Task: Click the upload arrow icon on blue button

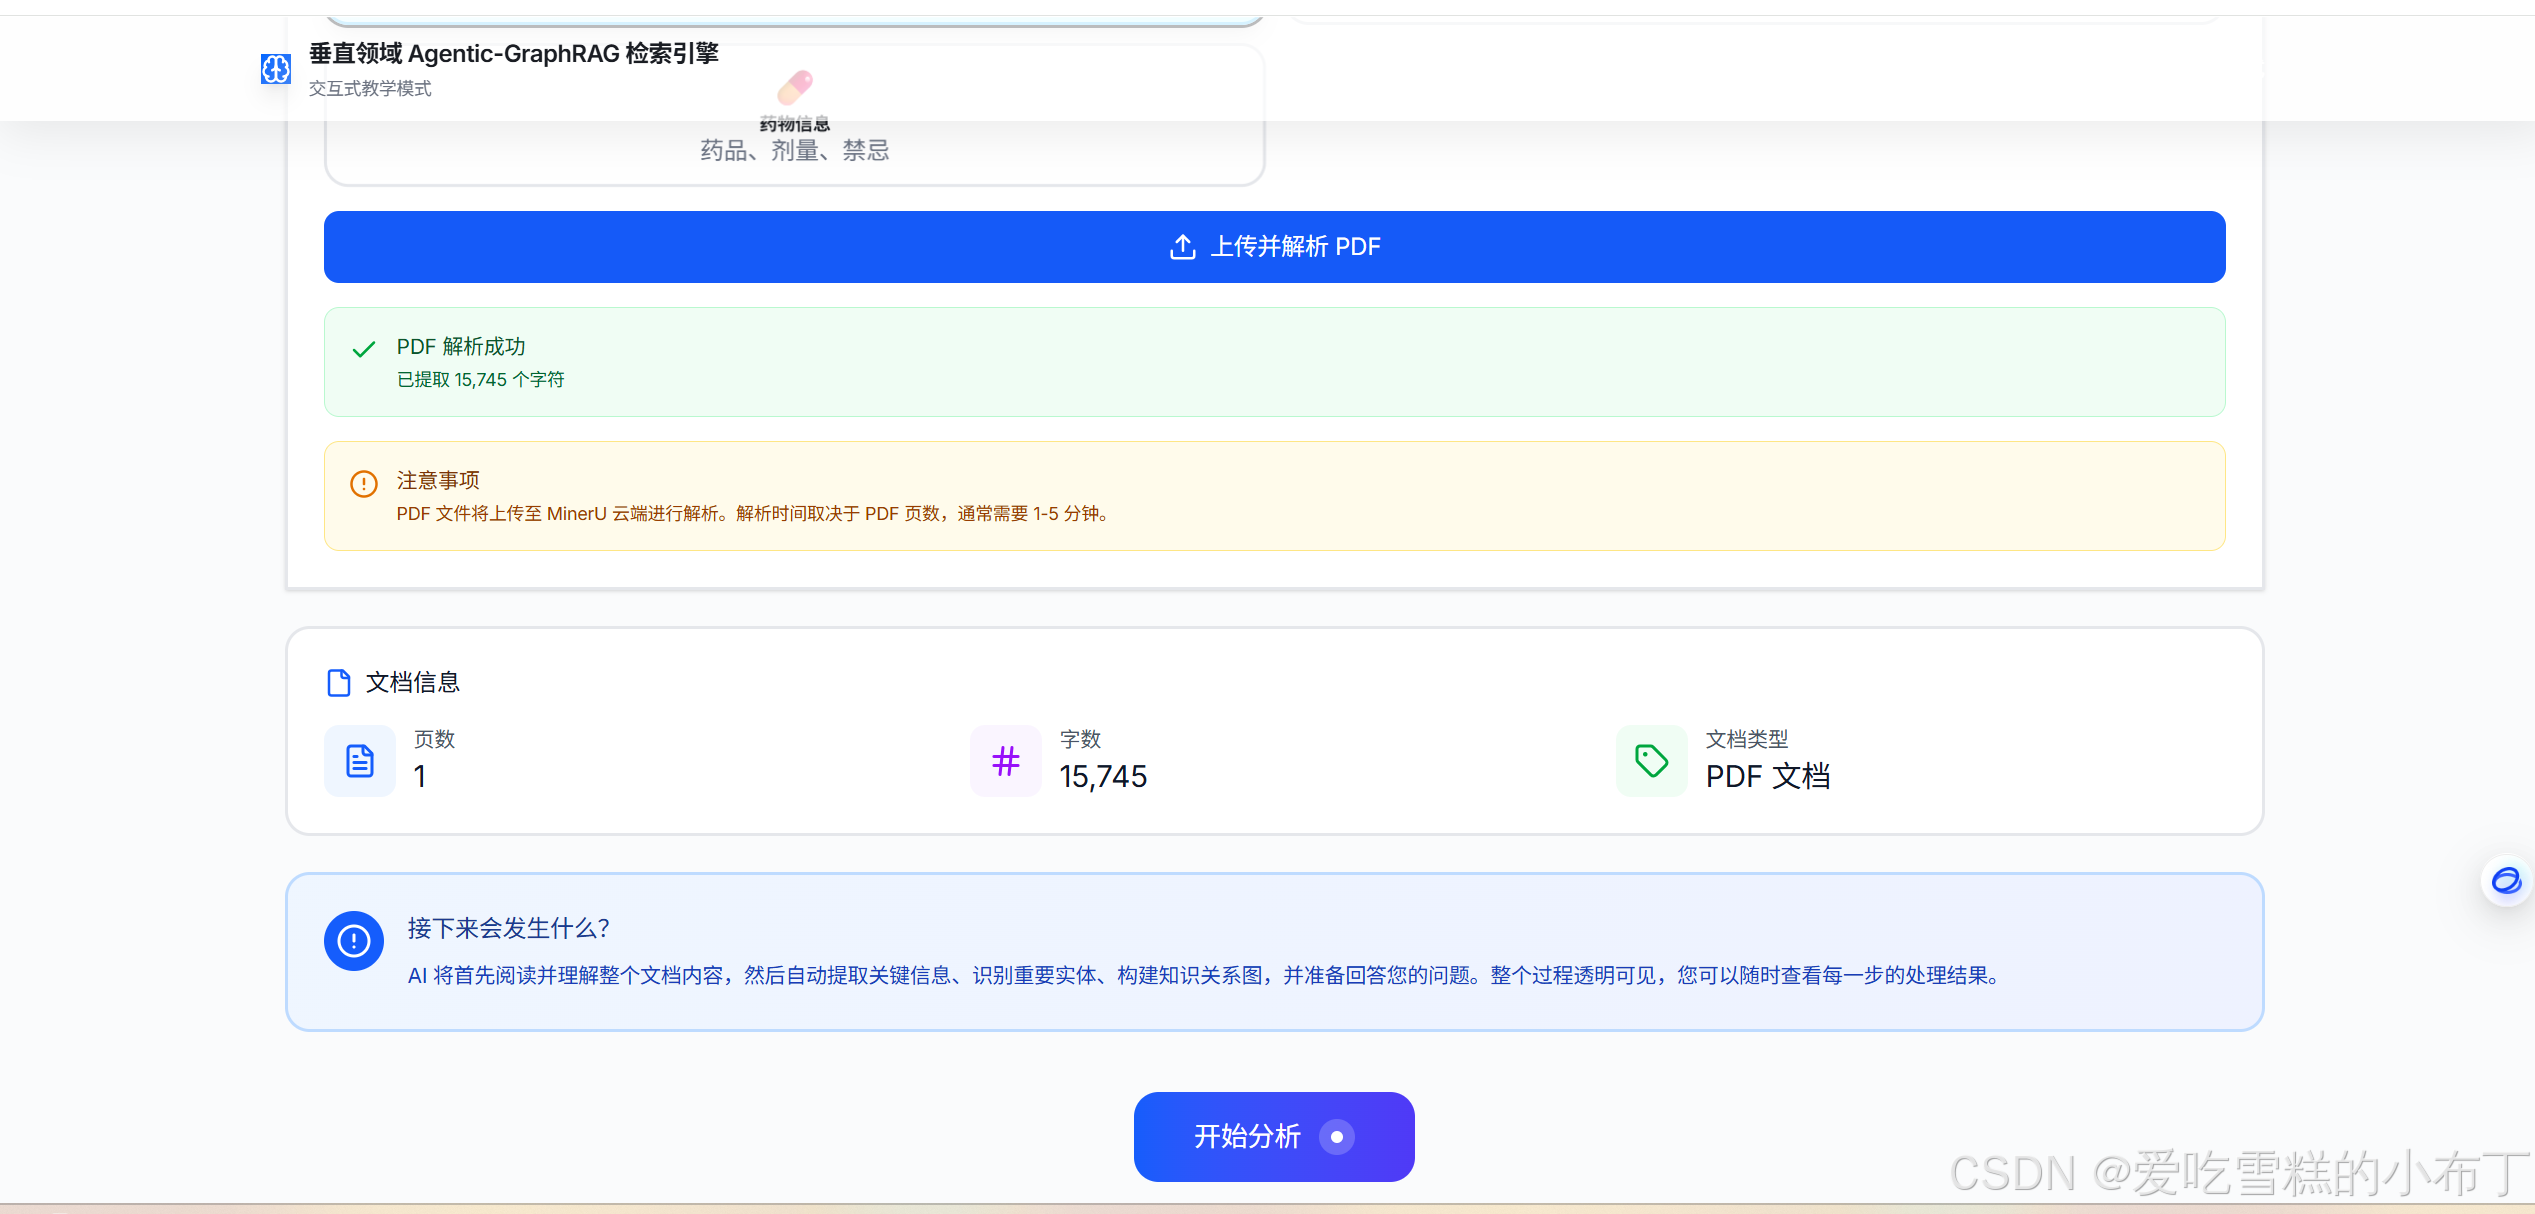Action: pyautogui.click(x=1182, y=247)
